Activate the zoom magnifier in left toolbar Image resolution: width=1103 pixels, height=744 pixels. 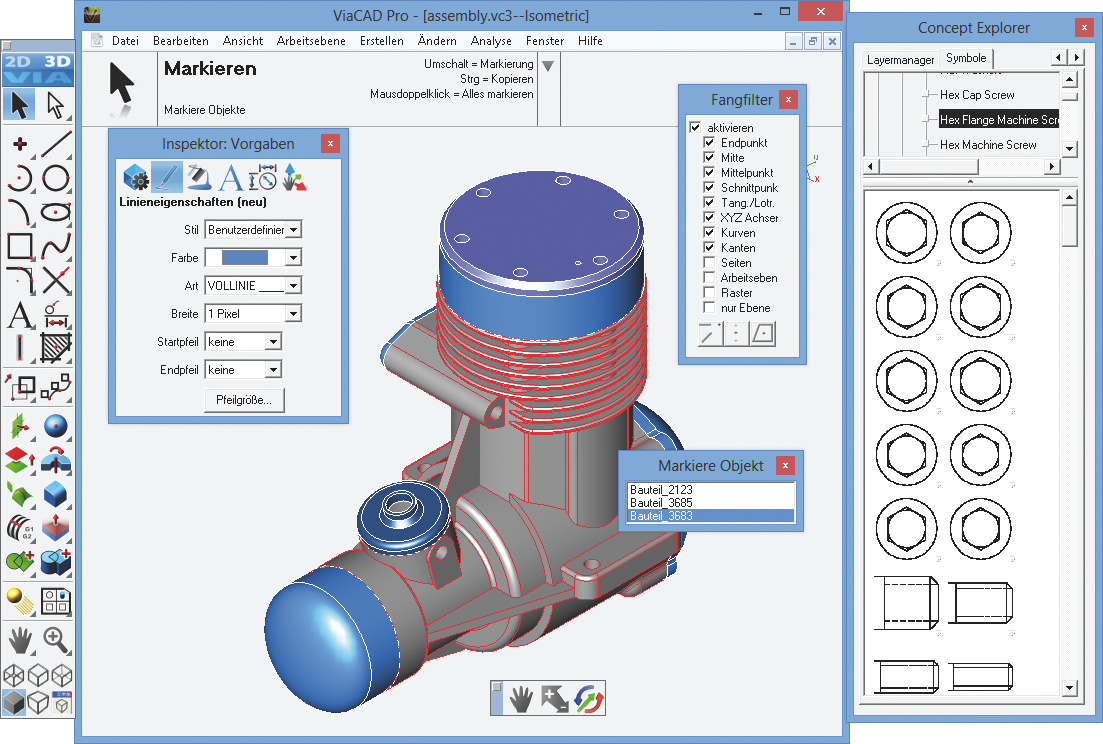coord(56,639)
